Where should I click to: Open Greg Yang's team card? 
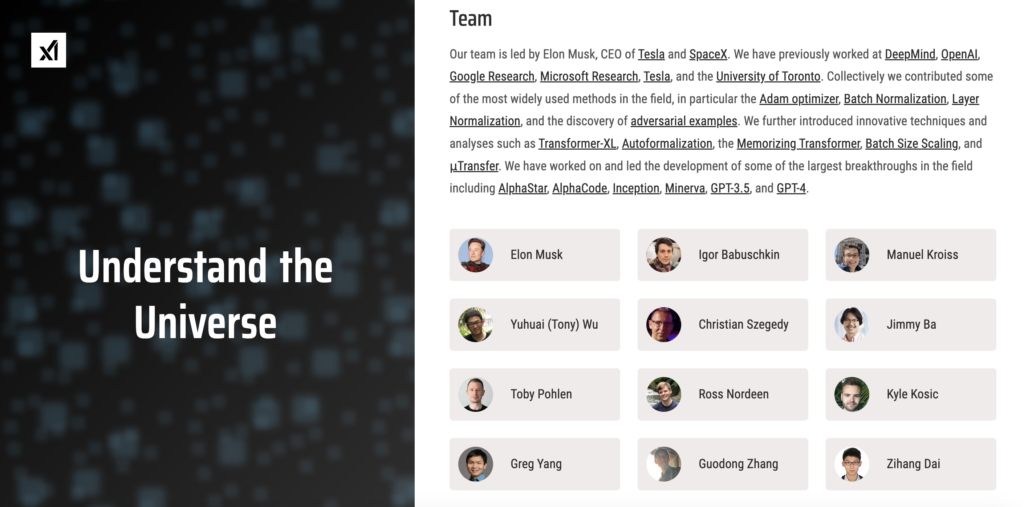(x=534, y=464)
